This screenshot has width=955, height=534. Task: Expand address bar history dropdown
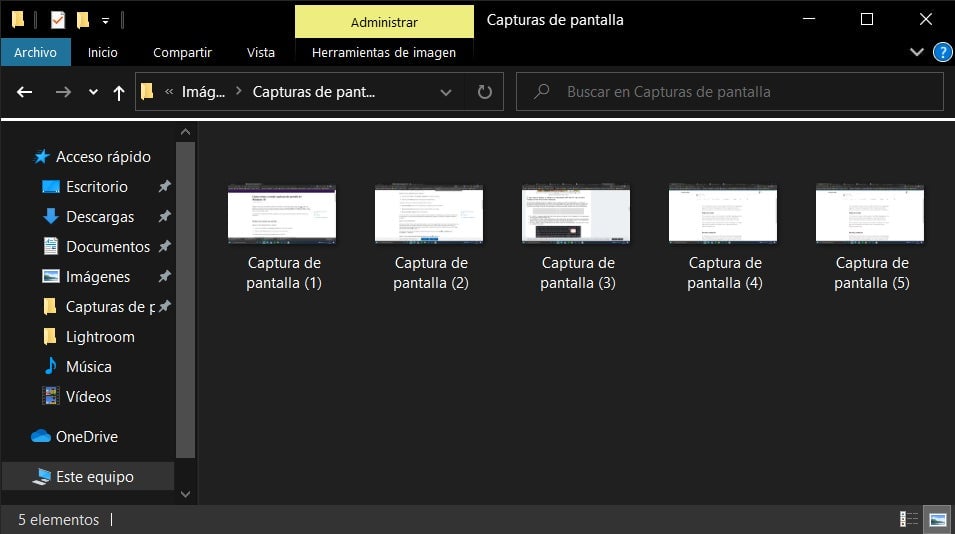click(x=446, y=92)
